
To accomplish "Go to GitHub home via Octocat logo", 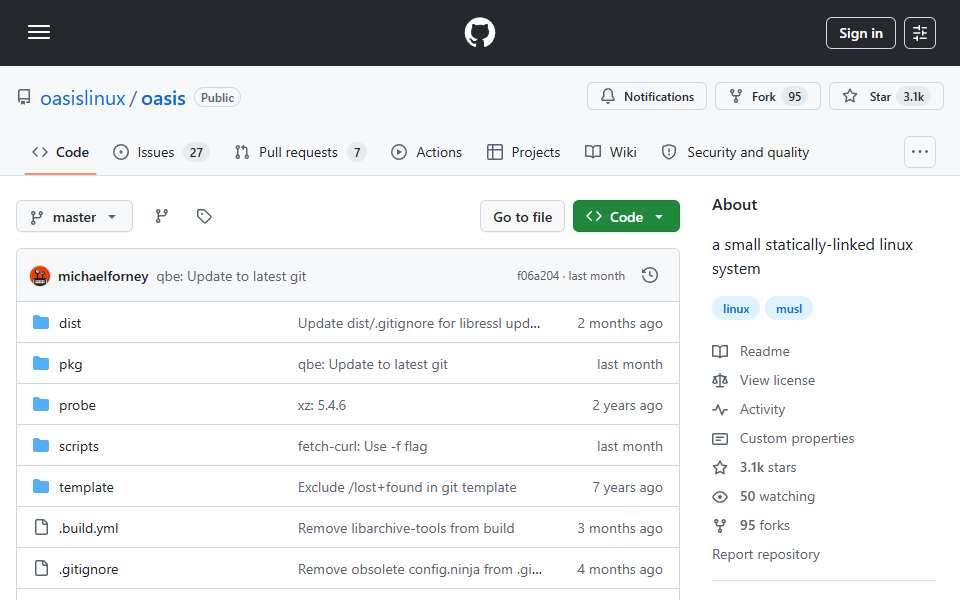I will coord(479,32).
